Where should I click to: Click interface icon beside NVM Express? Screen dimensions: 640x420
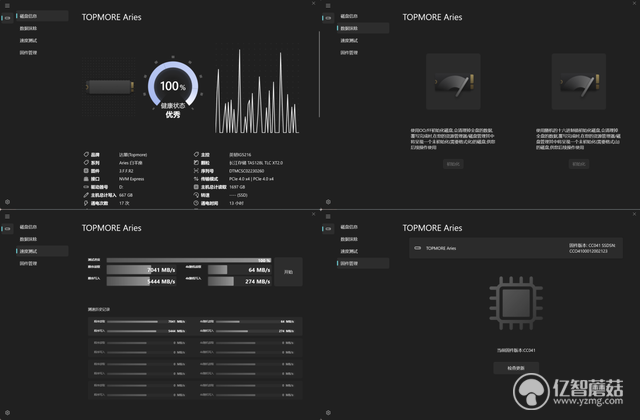tap(86, 179)
